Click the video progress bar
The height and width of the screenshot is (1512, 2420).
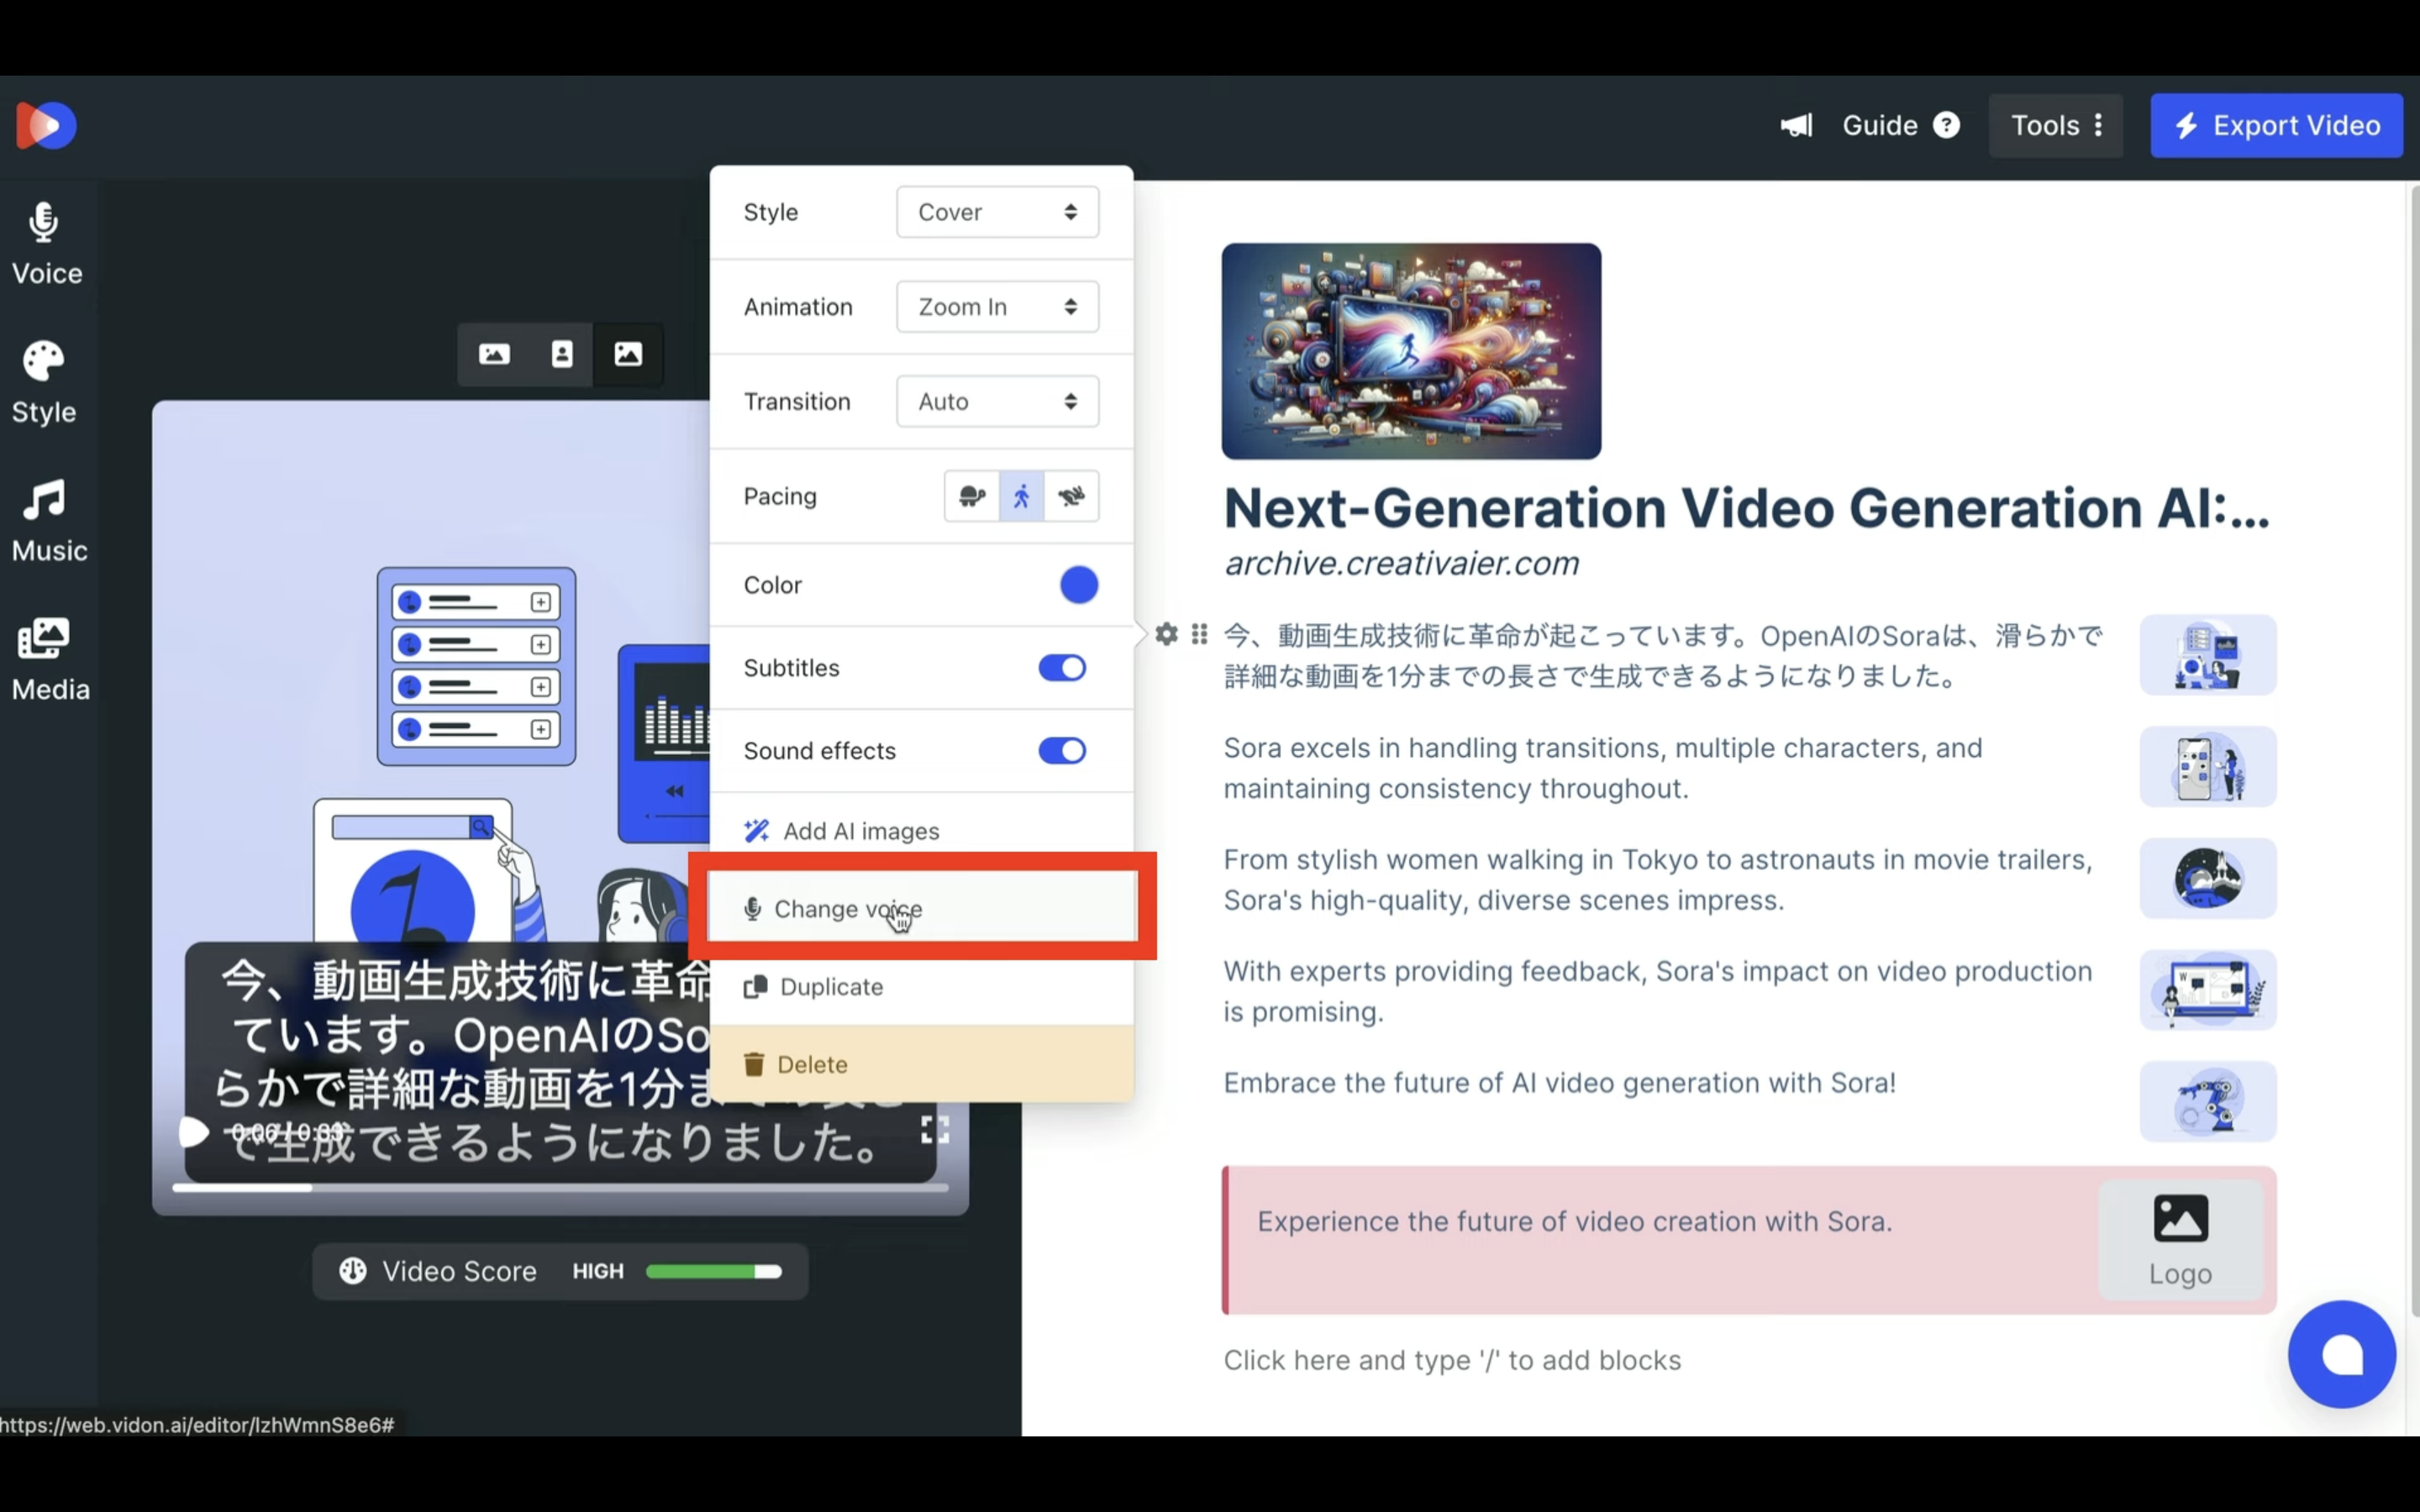[x=560, y=1188]
